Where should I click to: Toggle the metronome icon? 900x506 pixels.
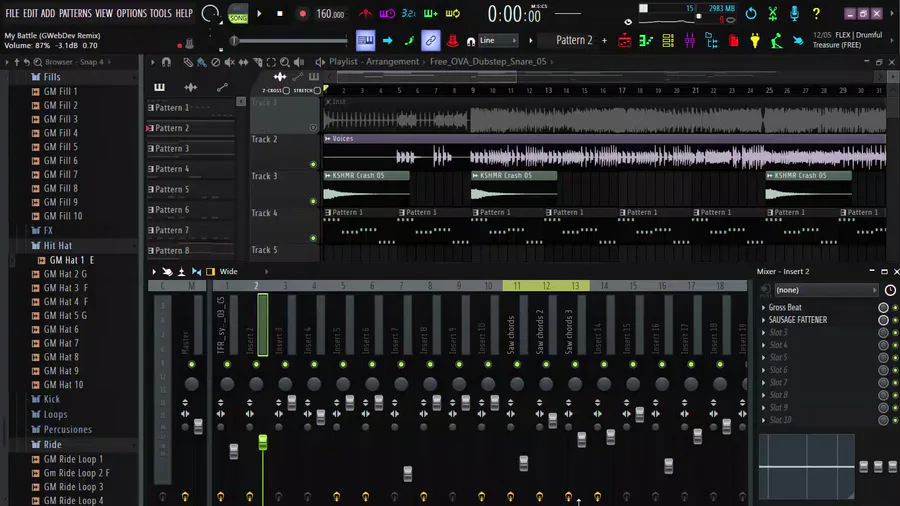point(366,13)
